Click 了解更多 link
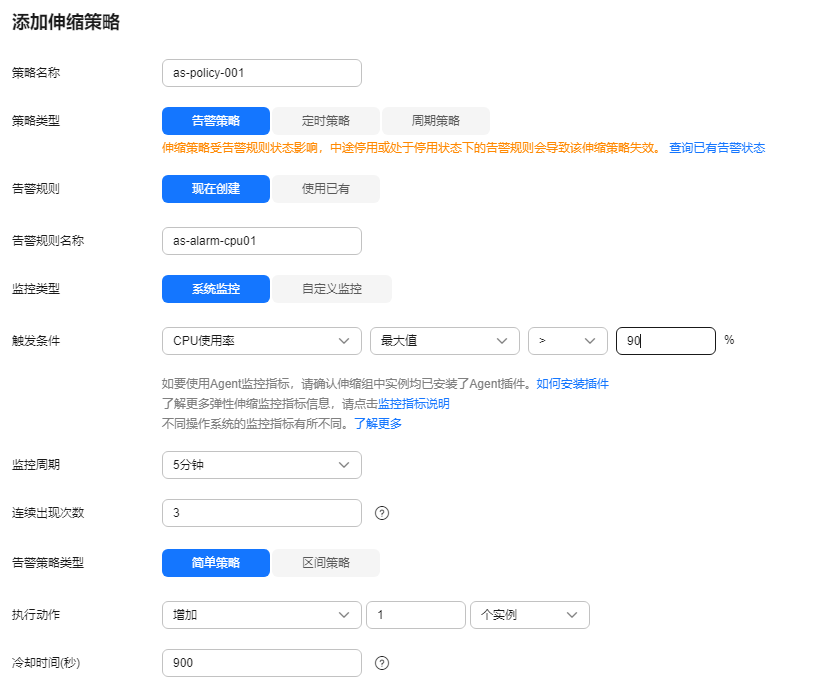The height and width of the screenshot is (696, 821). (378, 424)
